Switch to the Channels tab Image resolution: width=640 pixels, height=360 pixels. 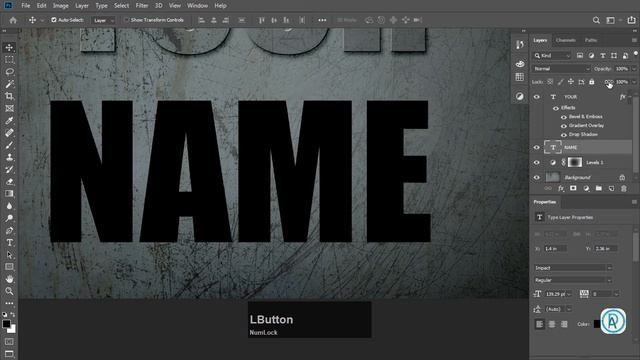point(565,40)
